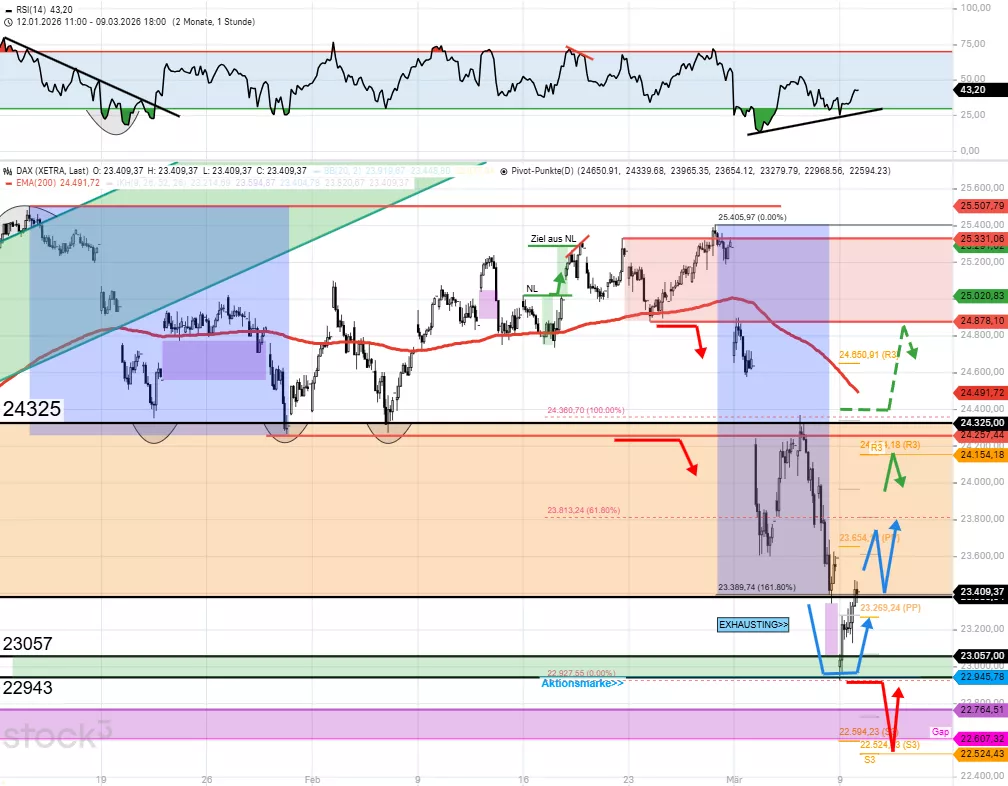Click the large 23057 support level label
The height and width of the screenshot is (786, 1008).
click(x=27, y=644)
